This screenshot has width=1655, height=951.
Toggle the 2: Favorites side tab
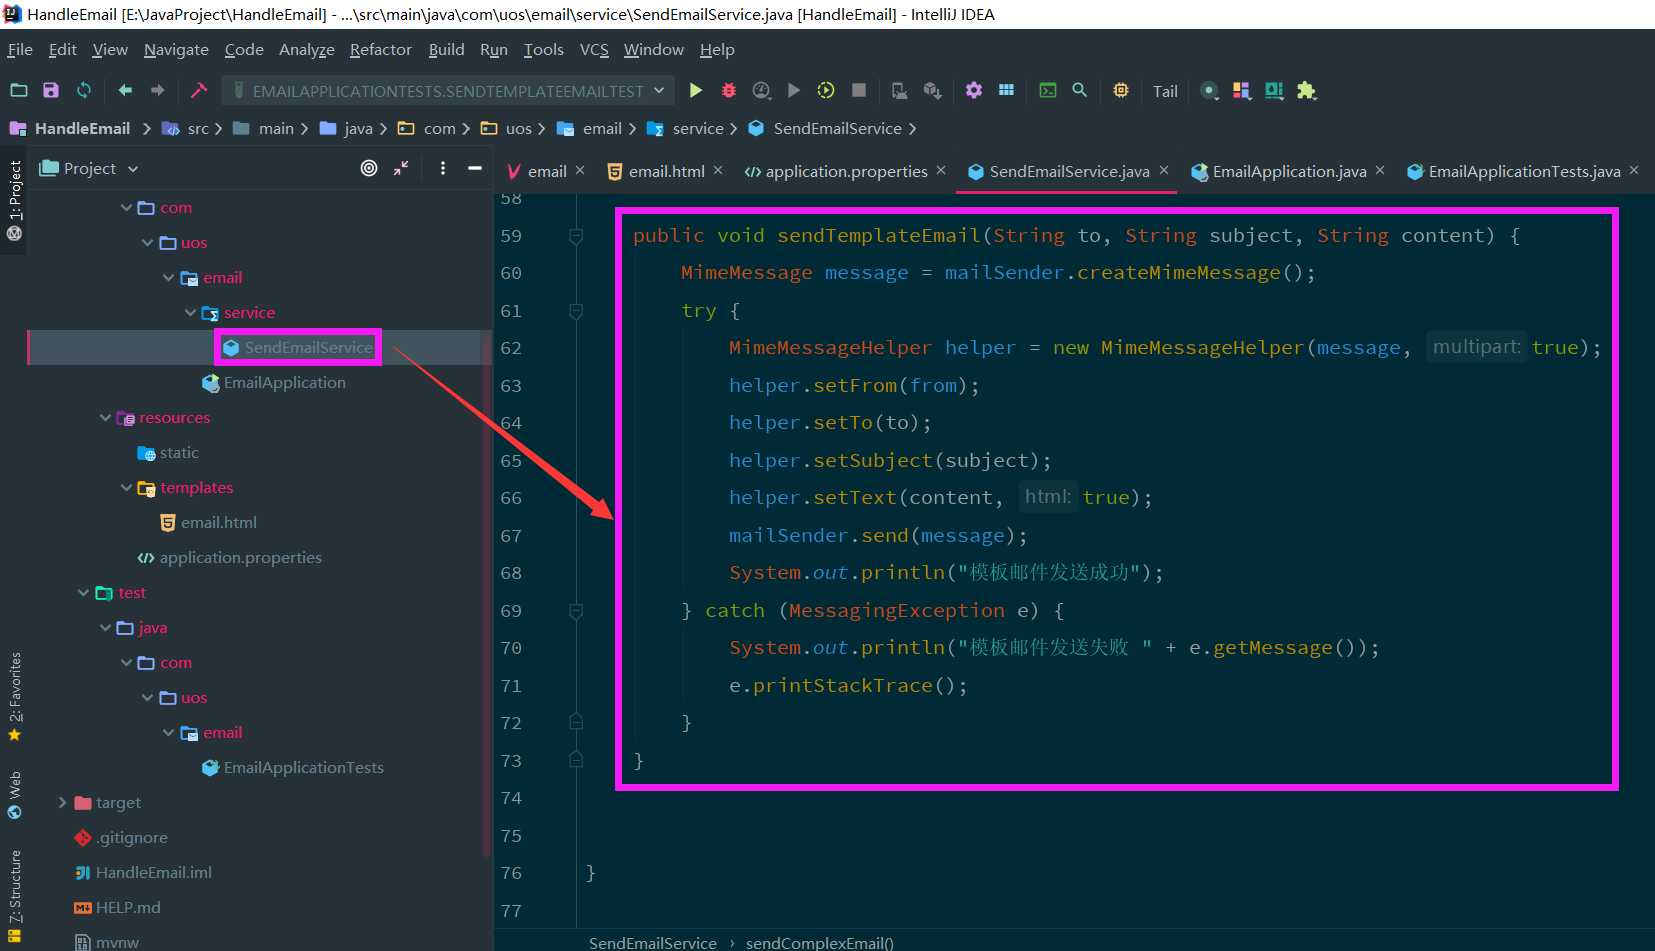coord(14,696)
